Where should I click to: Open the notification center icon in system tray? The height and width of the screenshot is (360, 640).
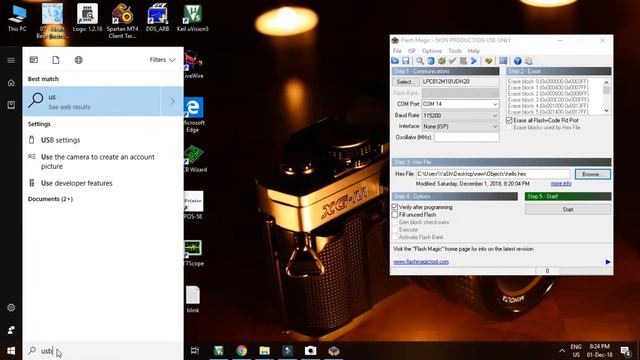point(625,351)
